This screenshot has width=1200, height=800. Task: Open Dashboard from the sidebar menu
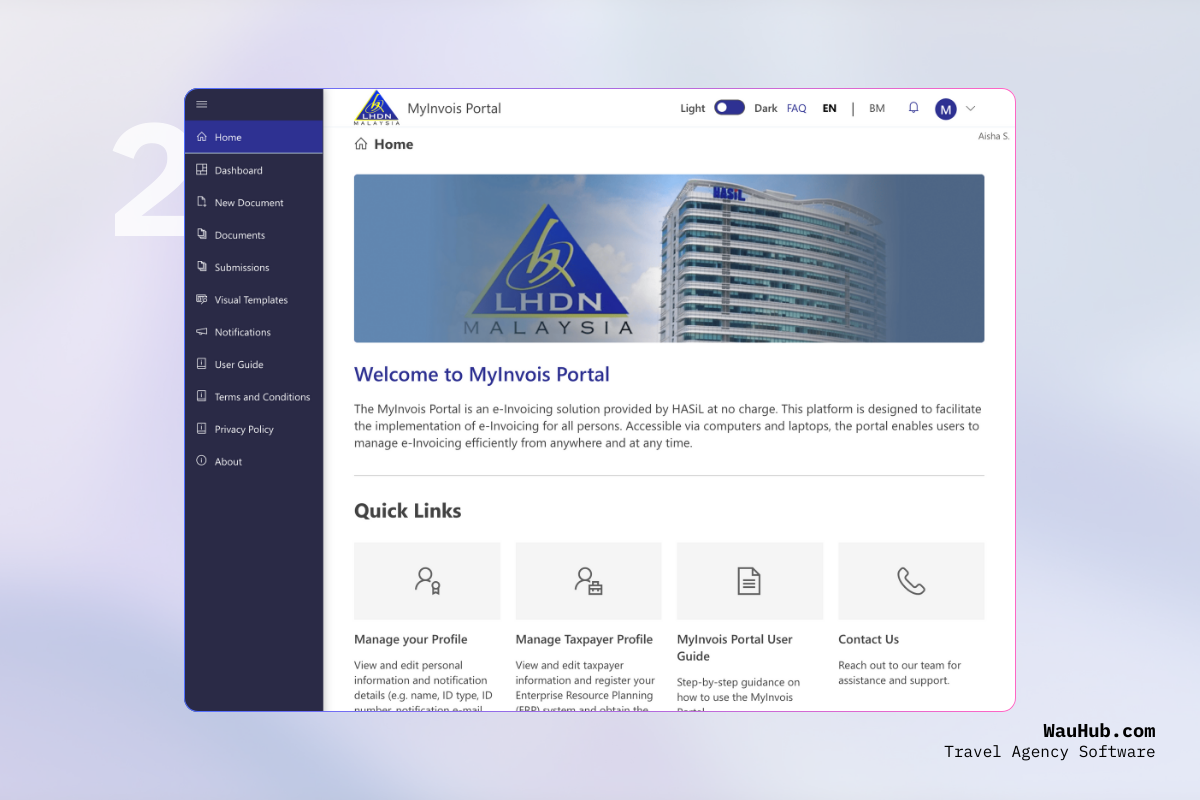coord(254,170)
